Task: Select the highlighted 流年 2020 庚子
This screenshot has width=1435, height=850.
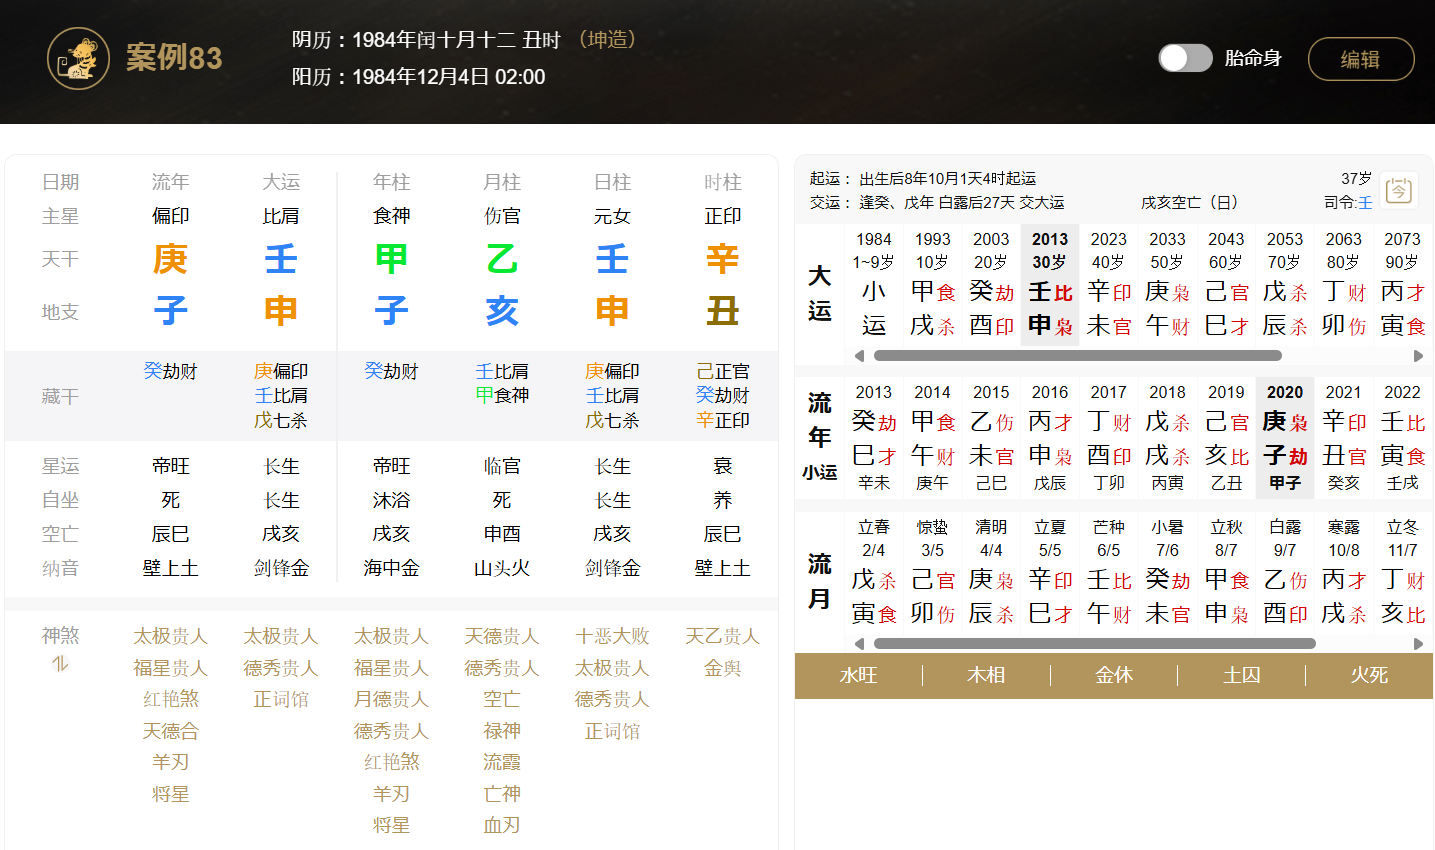Action: pyautogui.click(x=1285, y=437)
